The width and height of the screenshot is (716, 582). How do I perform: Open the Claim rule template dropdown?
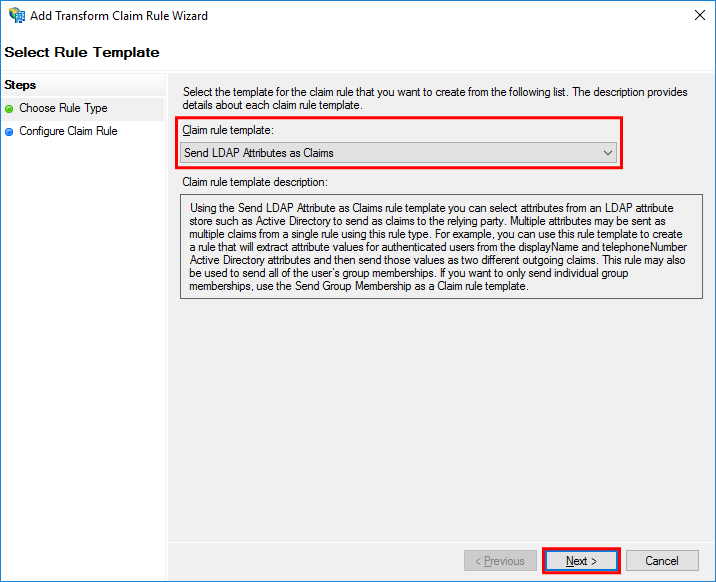point(398,153)
